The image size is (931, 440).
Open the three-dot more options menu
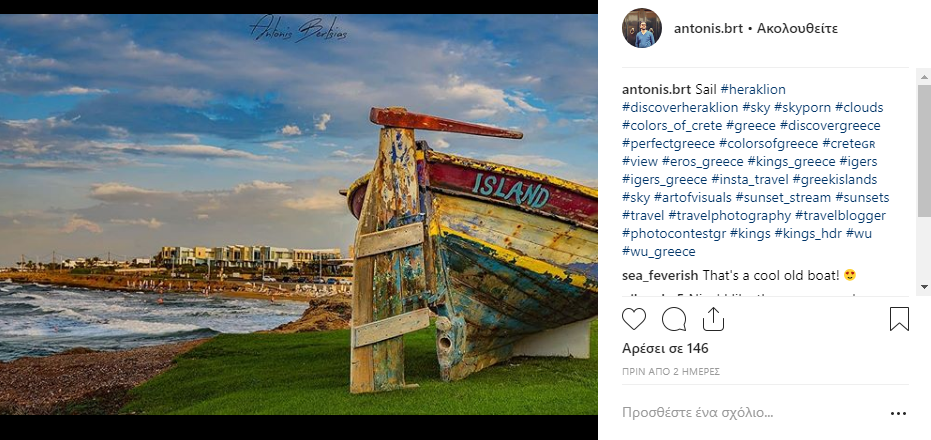click(x=898, y=413)
